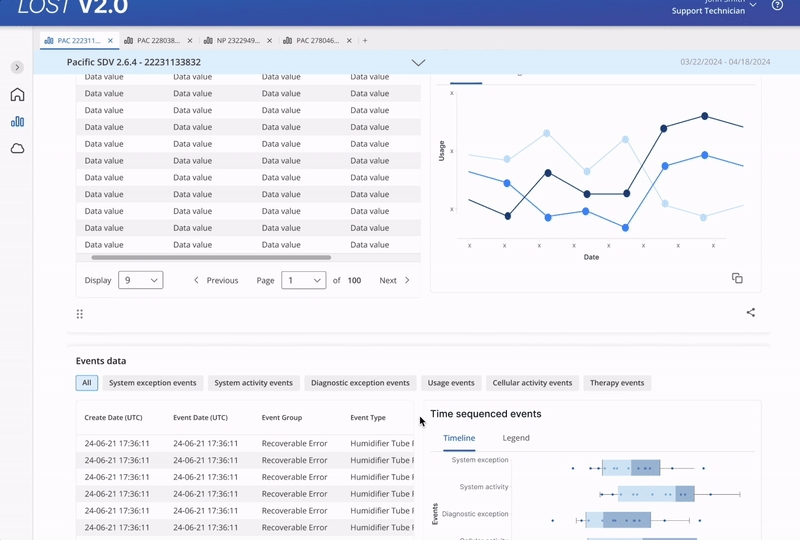
Task: Click the 'Date' axis label on usage chart
Action: coord(591,257)
